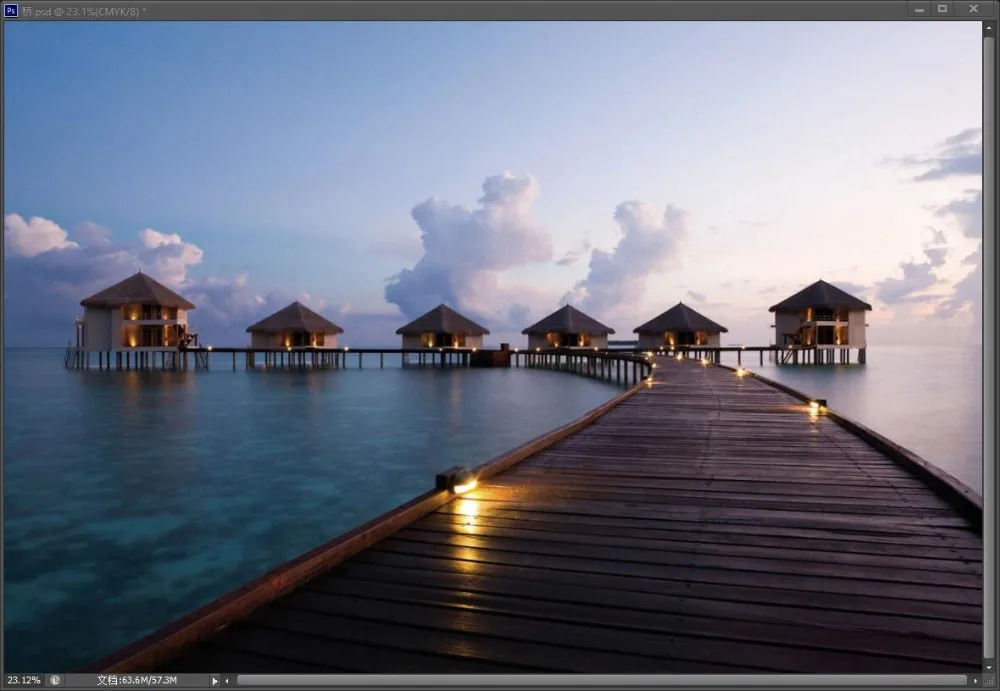This screenshot has height=691, width=1000.
Task: Minimize the document window
Action: point(919,10)
